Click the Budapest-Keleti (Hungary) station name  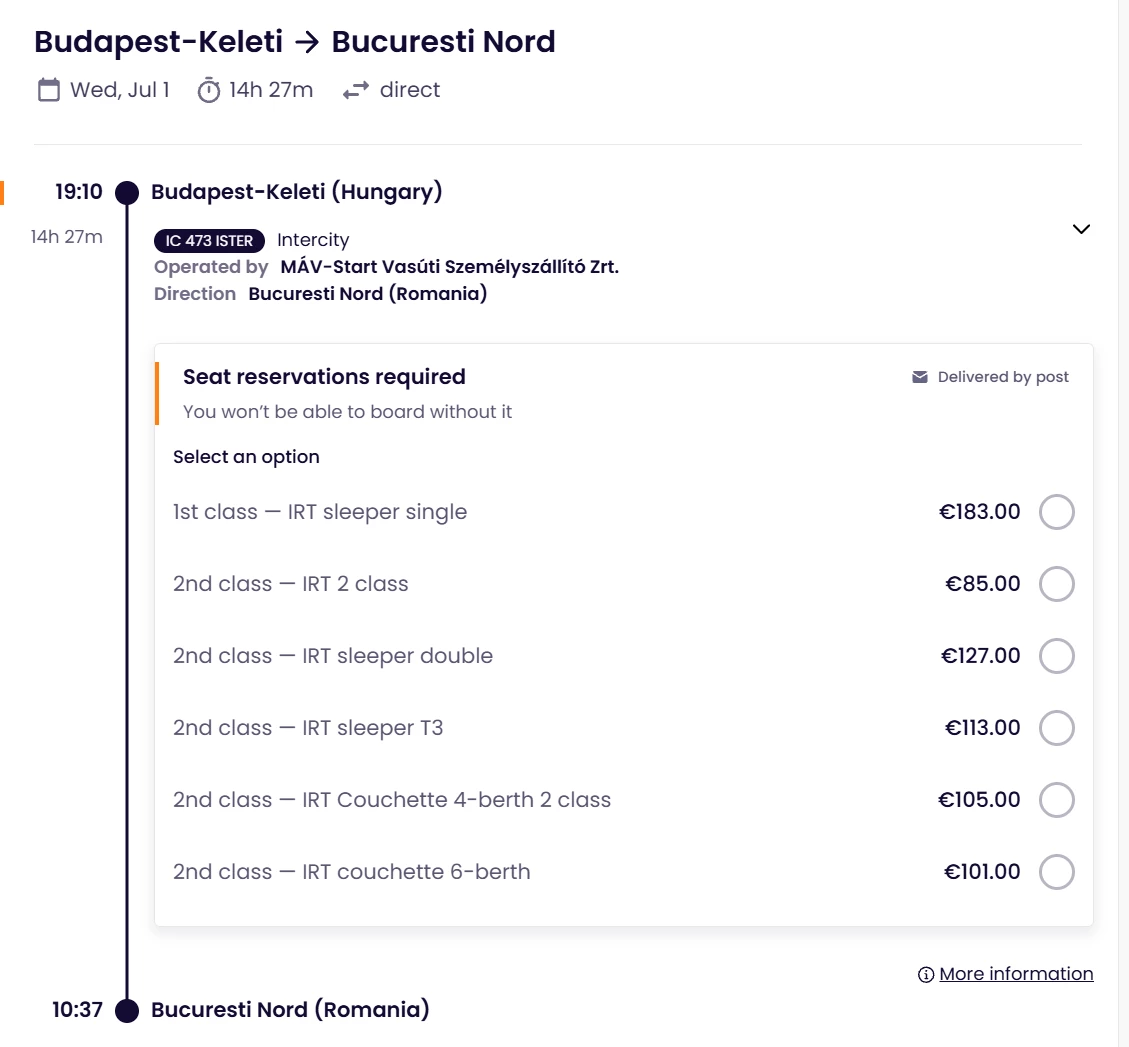[297, 192]
